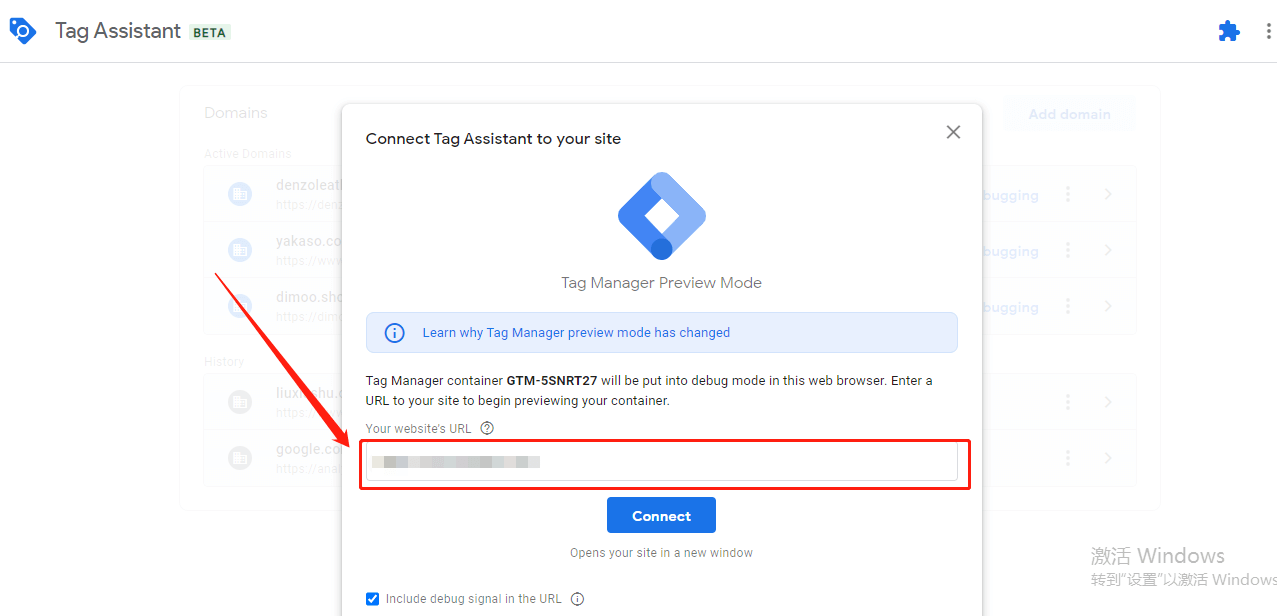The image size is (1277, 616).
Task: Click the 'yakaso.co' domain name text
Action: 309,241
